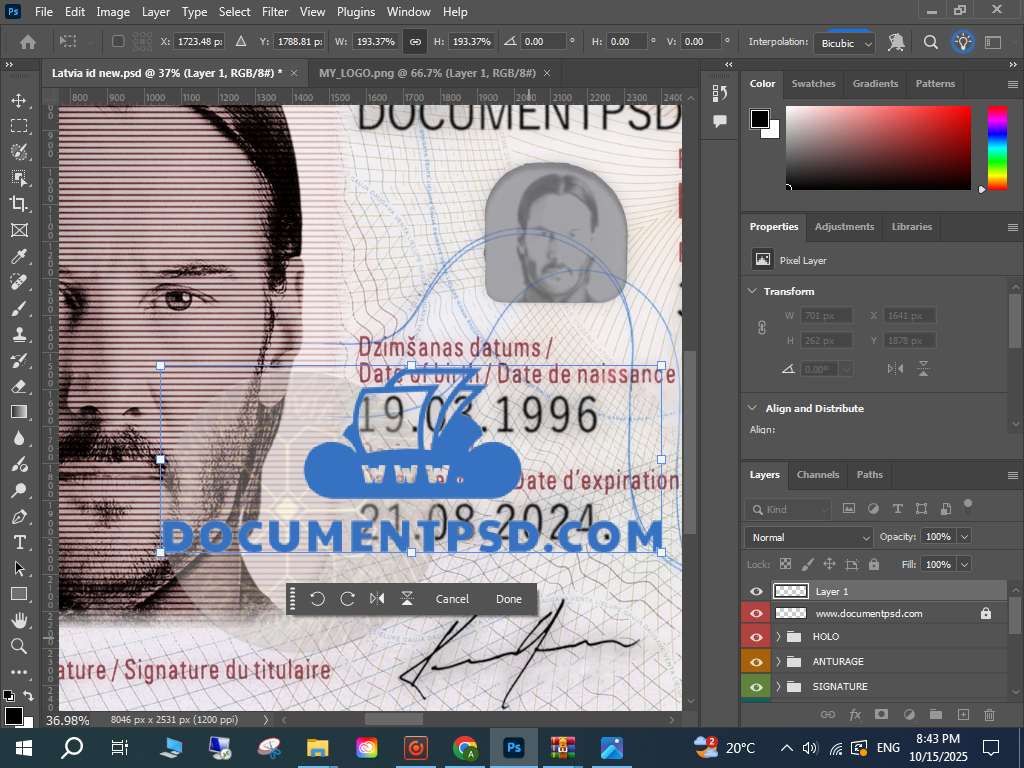Image resolution: width=1024 pixels, height=768 pixels.
Task: Select the Move tool
Action: coord(19,100)
